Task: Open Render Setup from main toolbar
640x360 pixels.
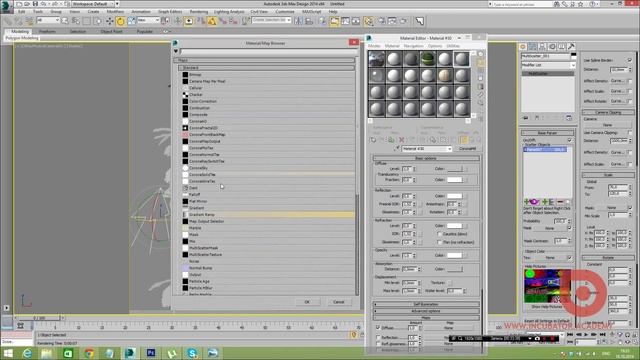Action: pos(381,21)
